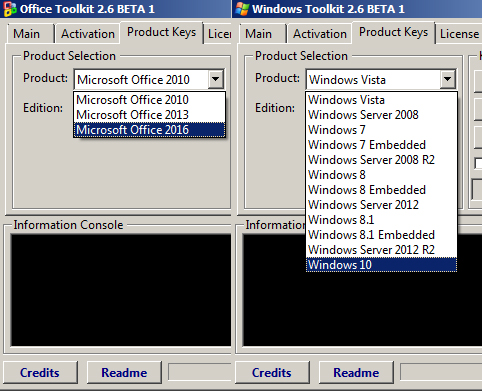This screenshot has width=482, height=391.
Task: Expand the Windows Product dropdown arrow
Action: pyautogui.click(x=448, y=79)
